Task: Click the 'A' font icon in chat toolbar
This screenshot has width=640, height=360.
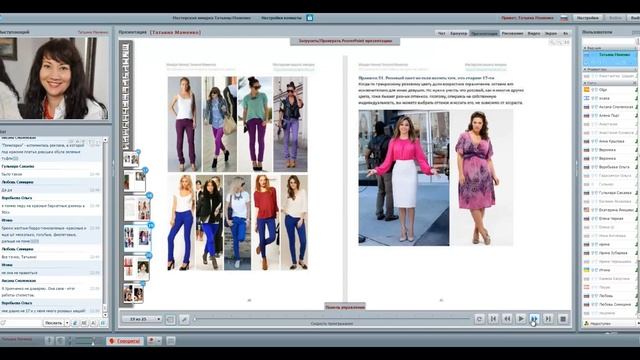Action: (x=93, y=323)
